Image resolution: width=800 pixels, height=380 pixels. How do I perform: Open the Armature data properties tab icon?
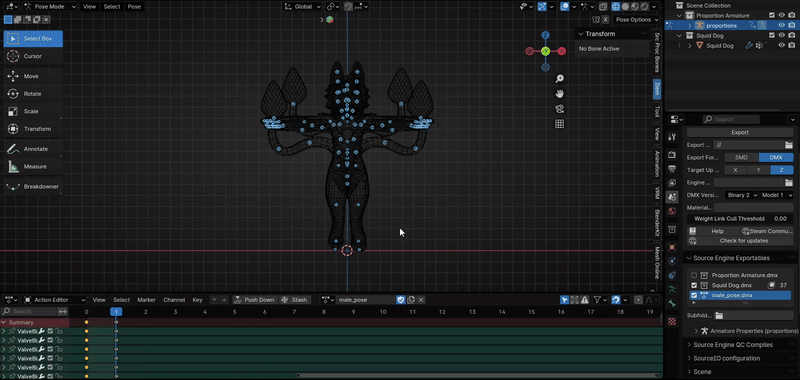tap(672, 289)
